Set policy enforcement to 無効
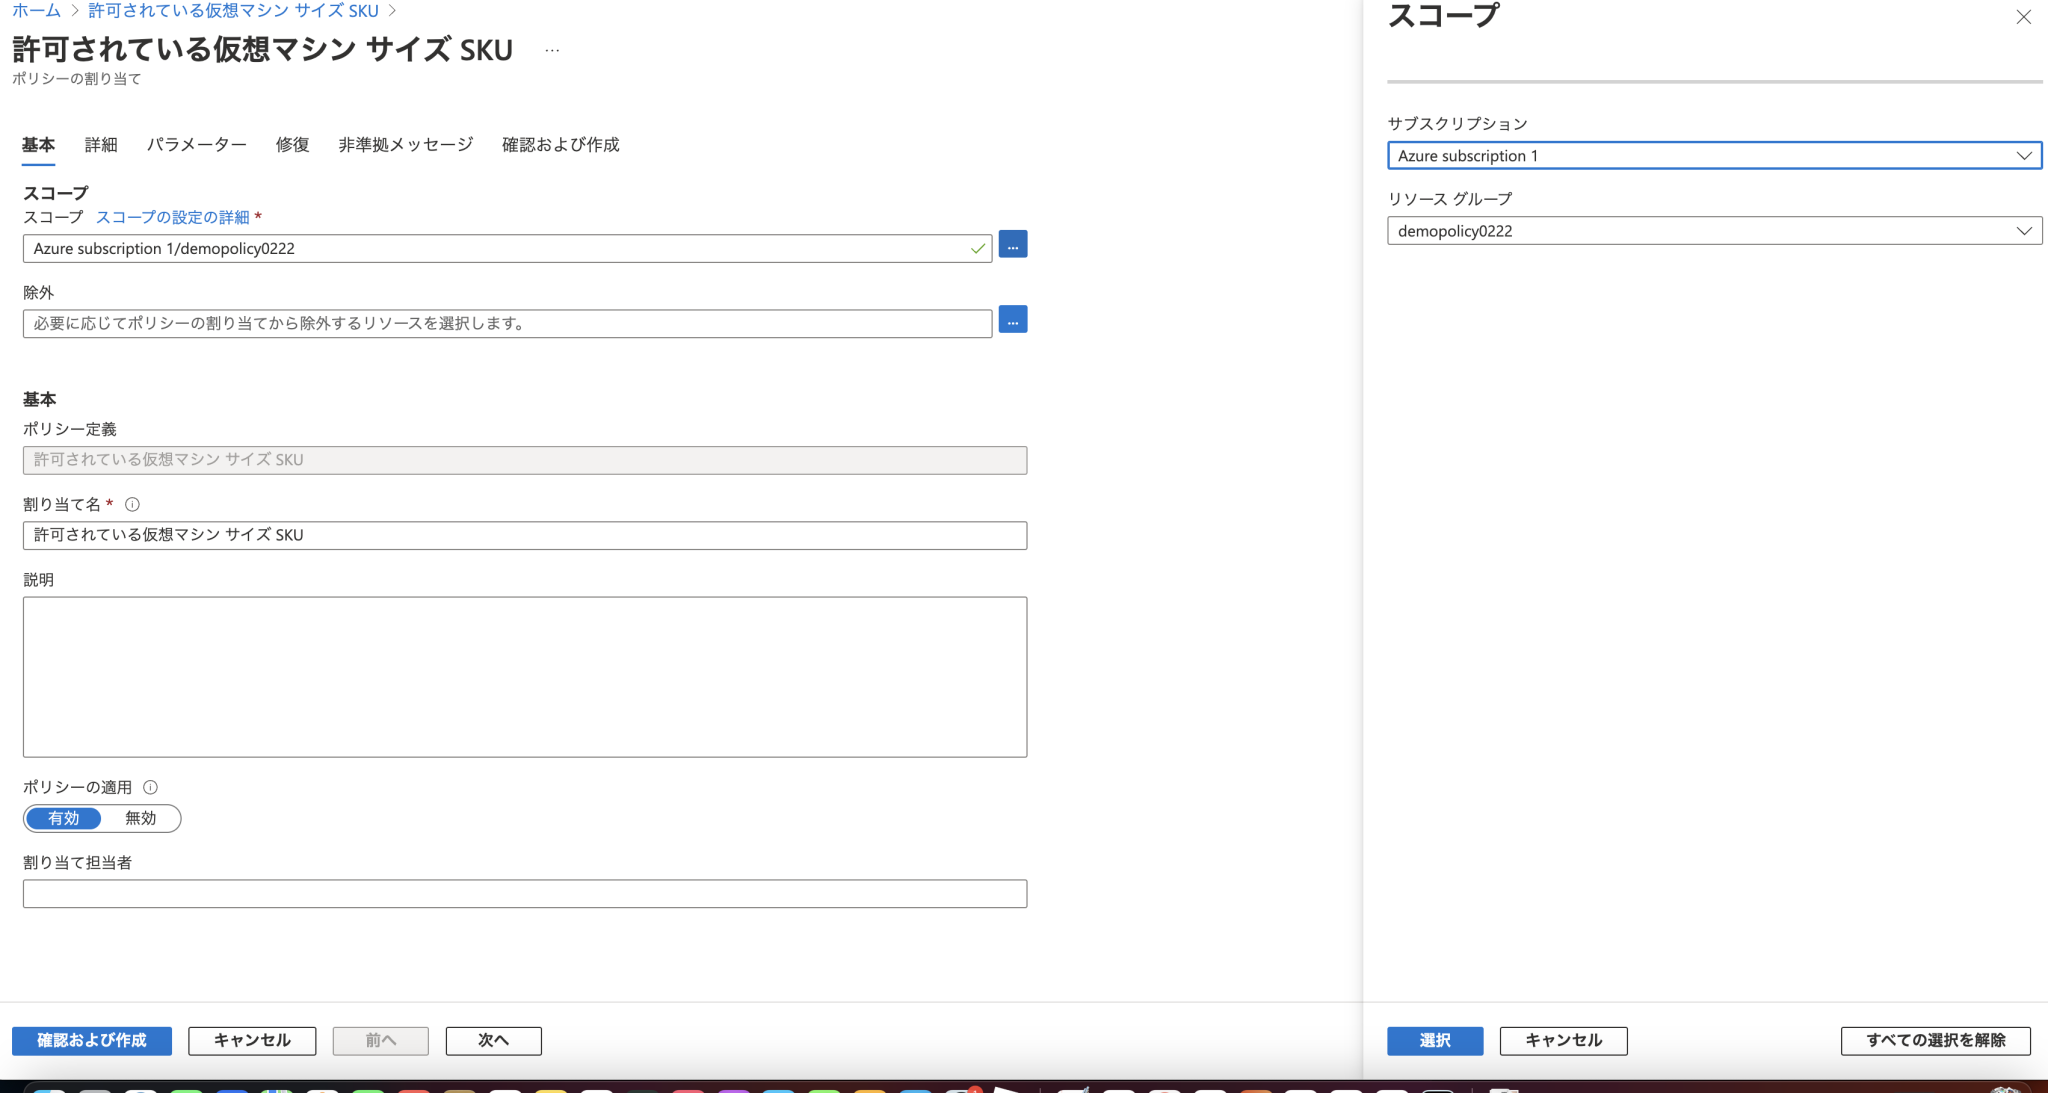Screen dimensions: 2048x1093 [140, 819]
